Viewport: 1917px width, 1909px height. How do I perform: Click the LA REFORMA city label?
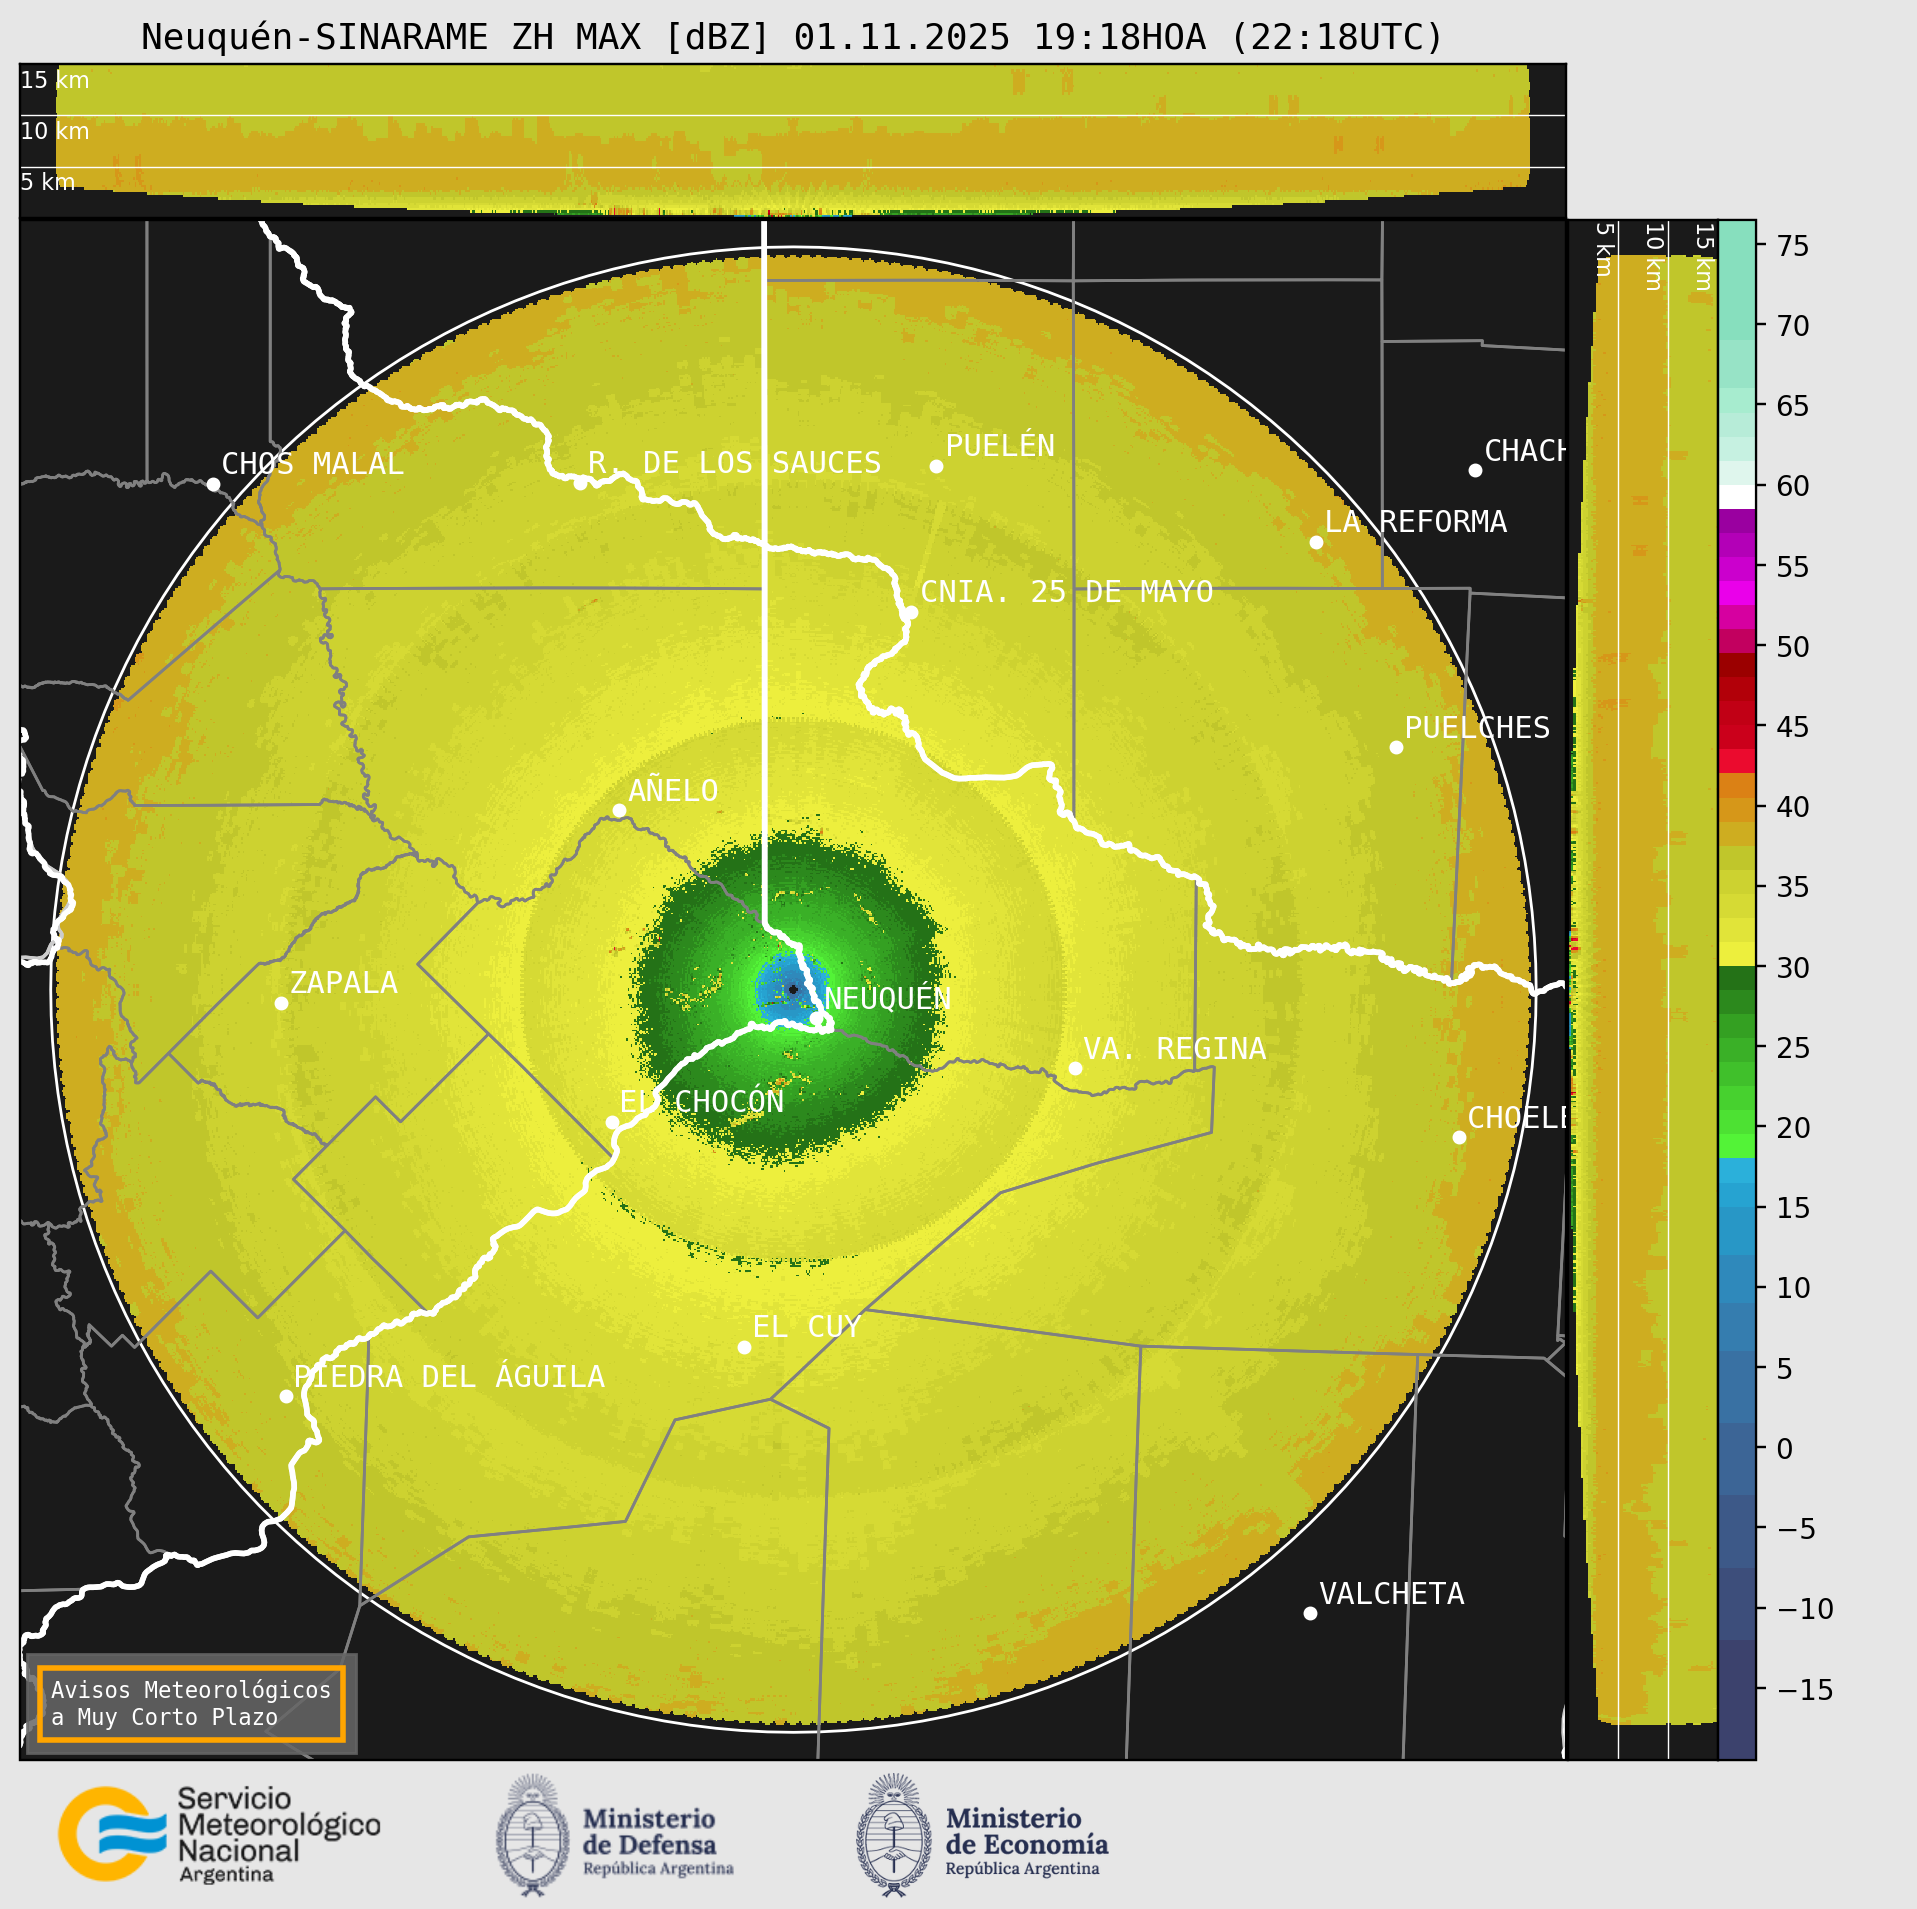point(1415,522)
